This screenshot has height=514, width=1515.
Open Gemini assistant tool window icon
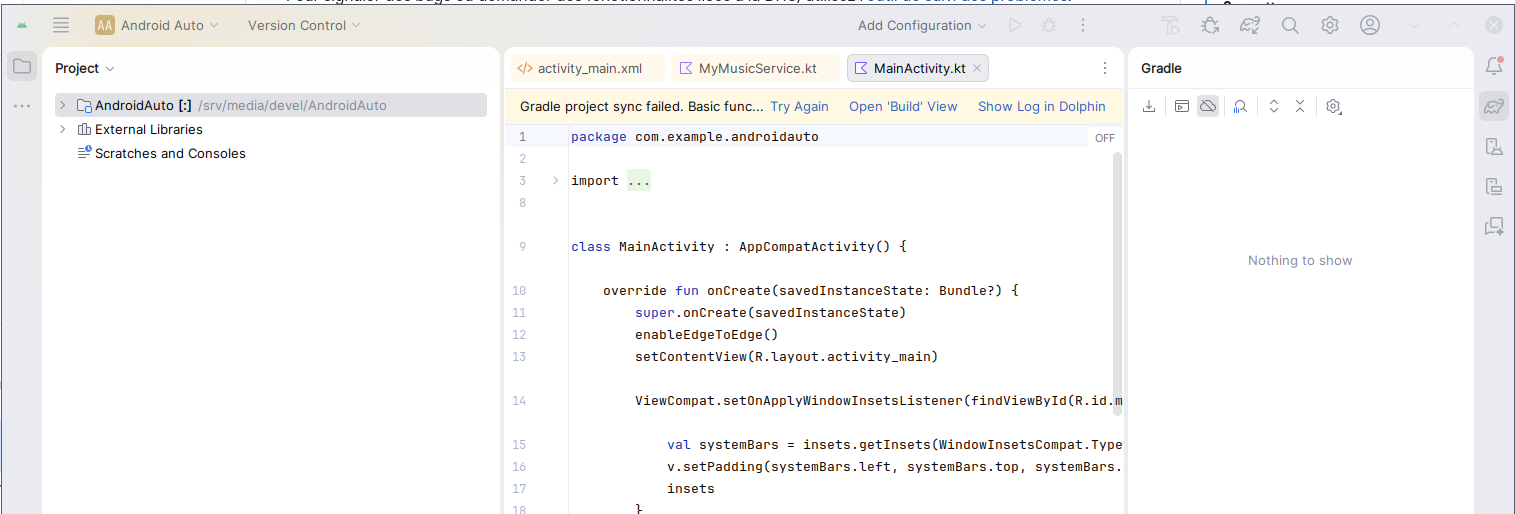tap(1493, 227)
